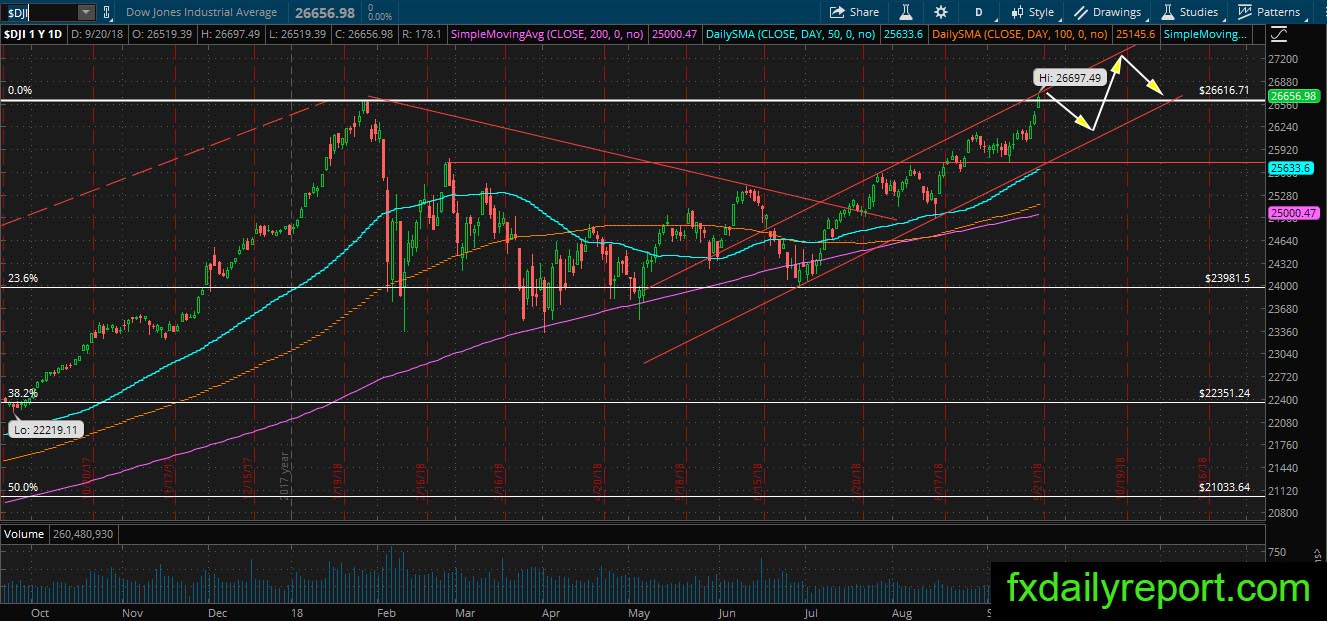The width and height of the screenshot is (1327, 621).
Task: Open the D timeframe dropdown
Action: click(x=979, y=12)
